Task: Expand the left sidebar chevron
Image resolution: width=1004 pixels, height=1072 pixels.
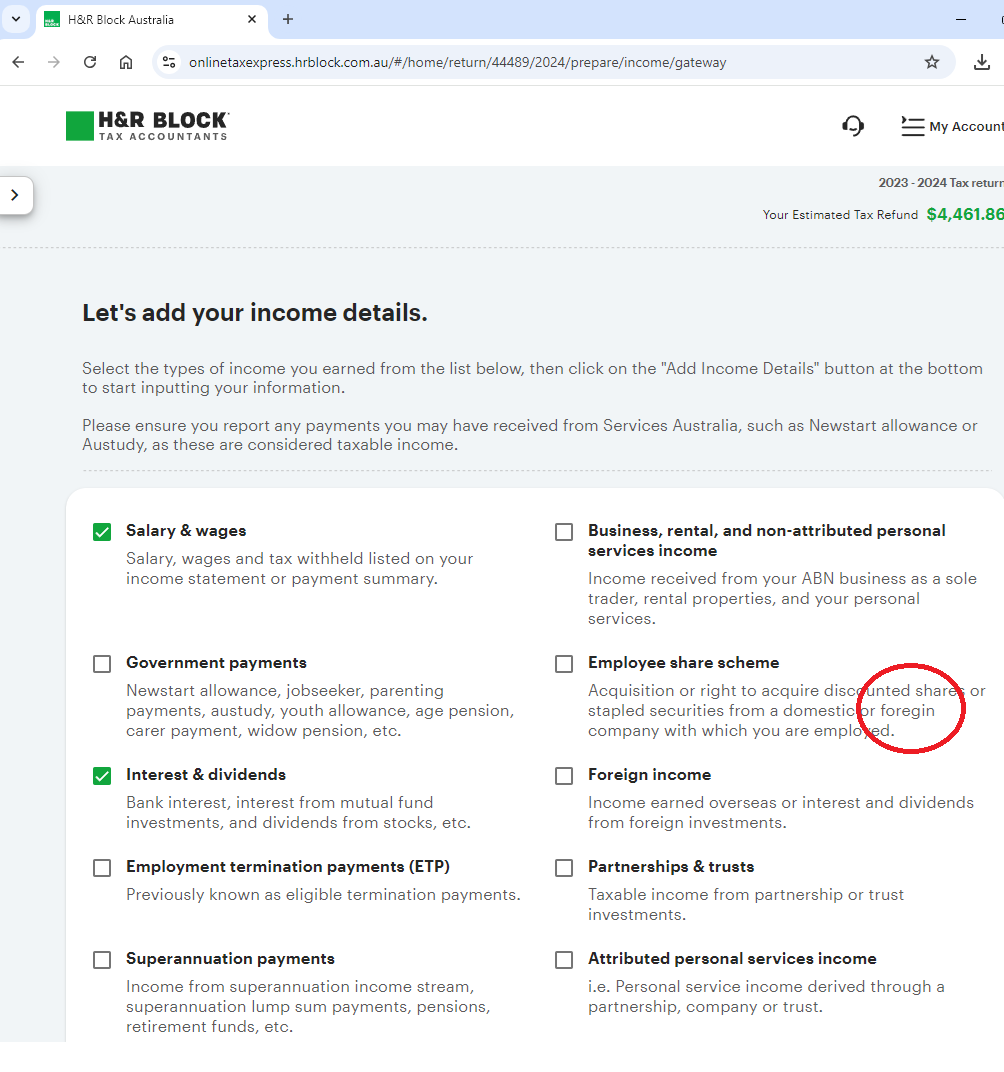Action: click(15, 195)
